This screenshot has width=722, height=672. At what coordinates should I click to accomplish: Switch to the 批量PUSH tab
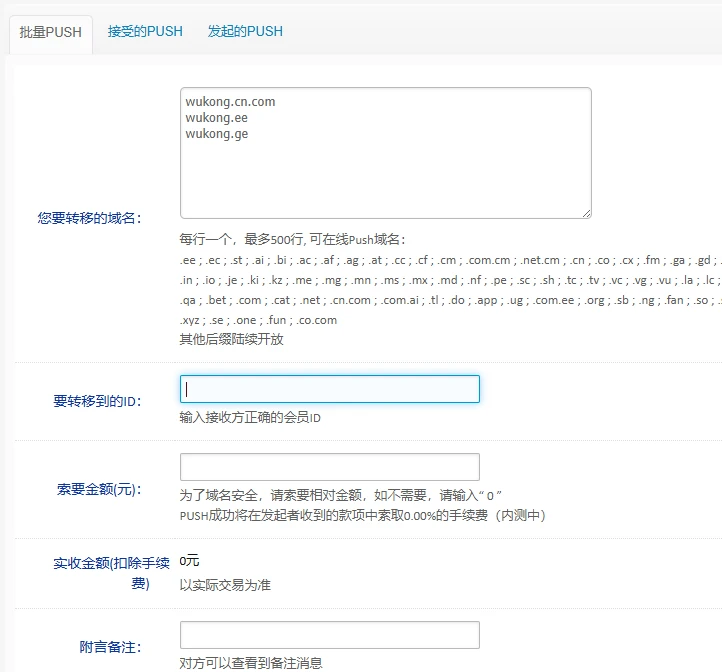pos(50,32)
